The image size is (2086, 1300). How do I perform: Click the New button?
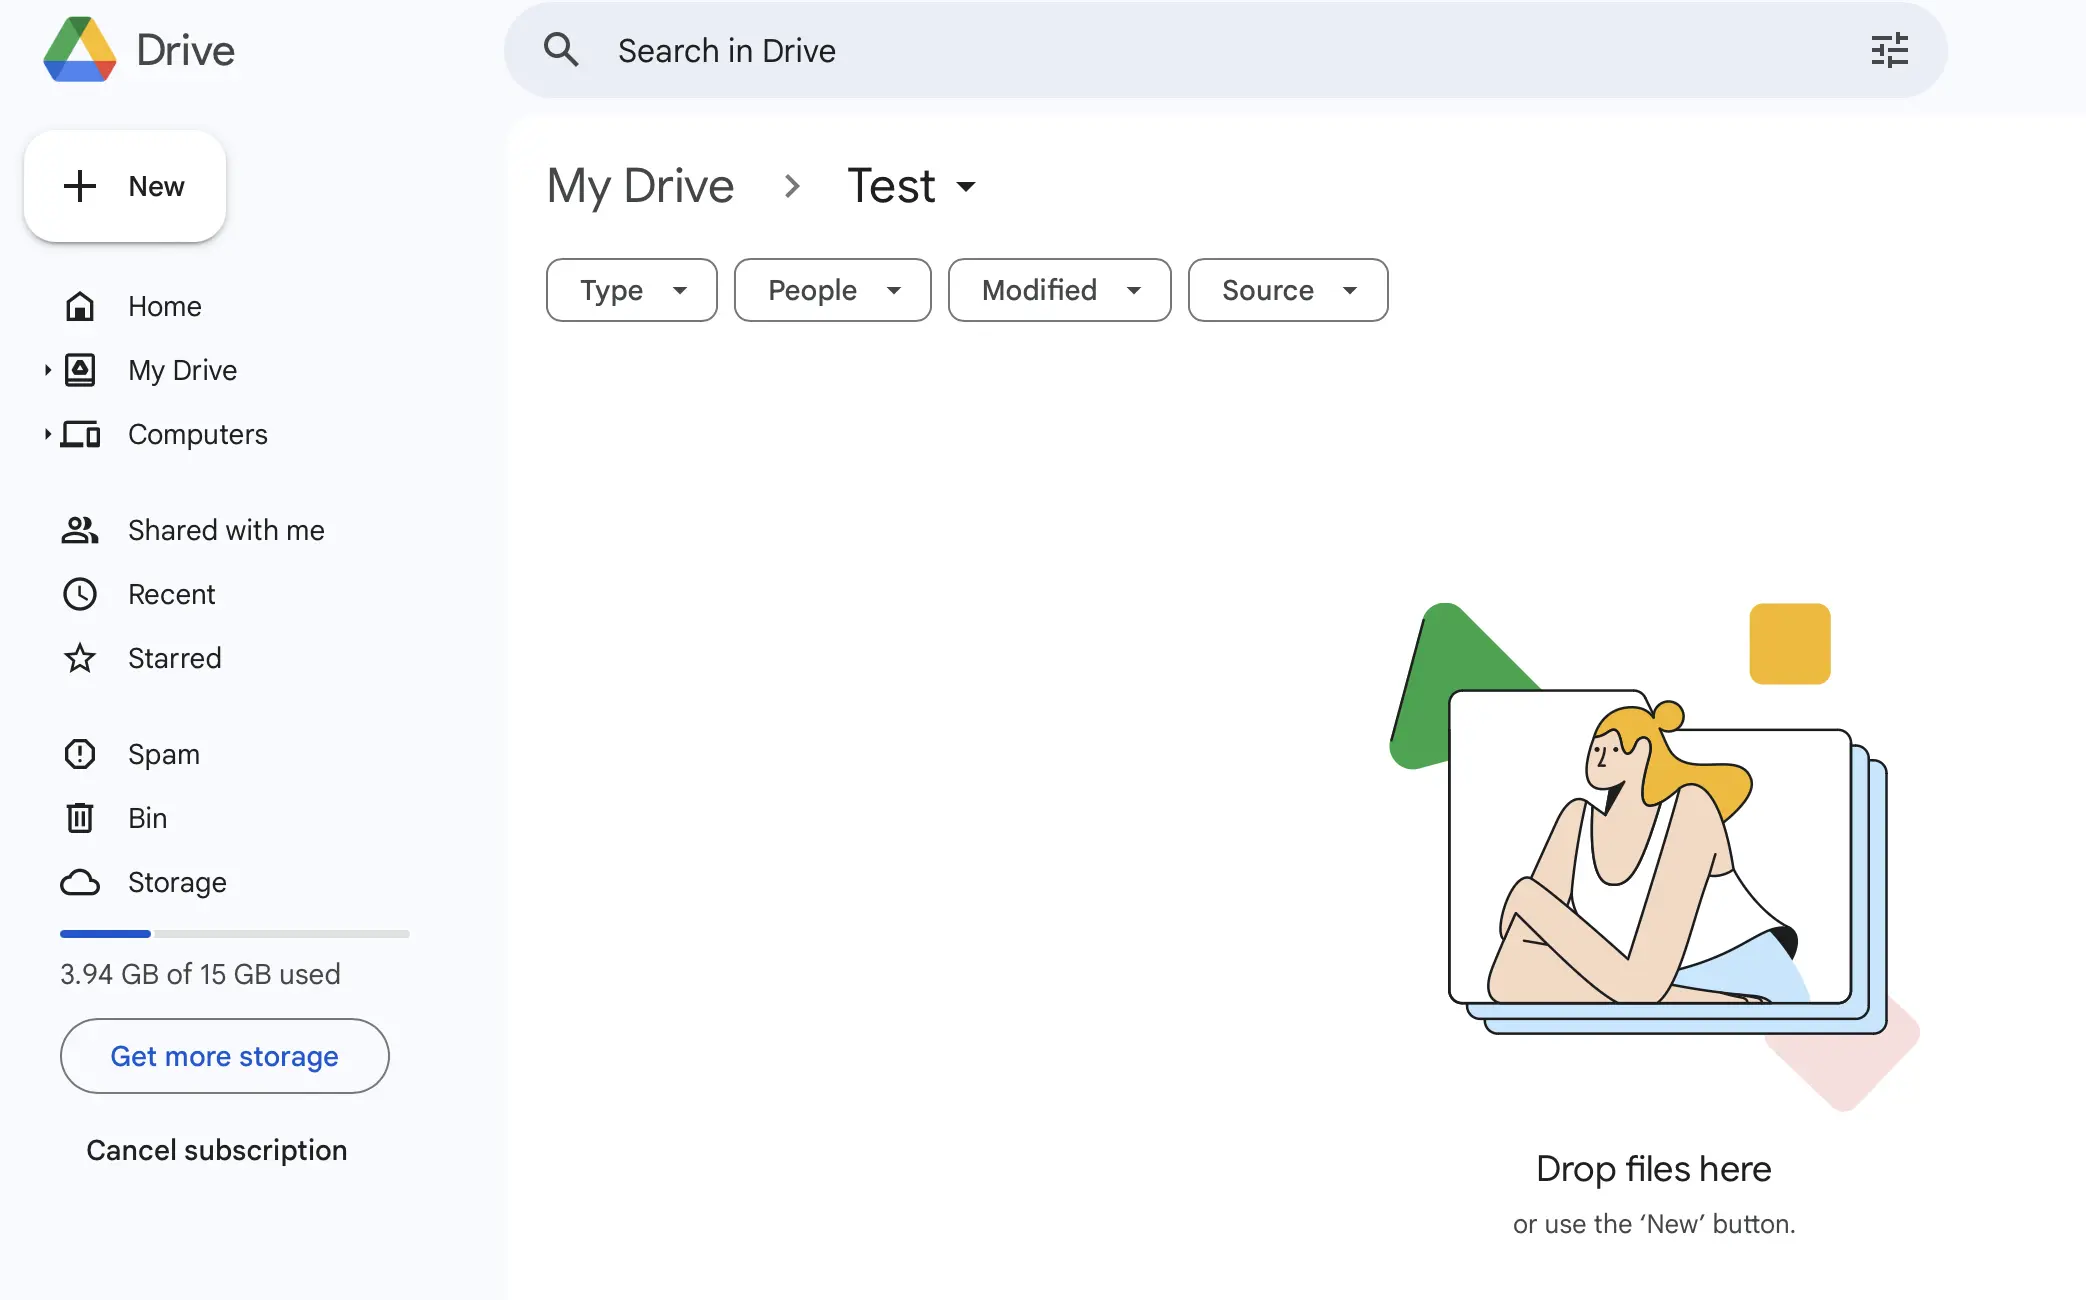pos(124,186)
